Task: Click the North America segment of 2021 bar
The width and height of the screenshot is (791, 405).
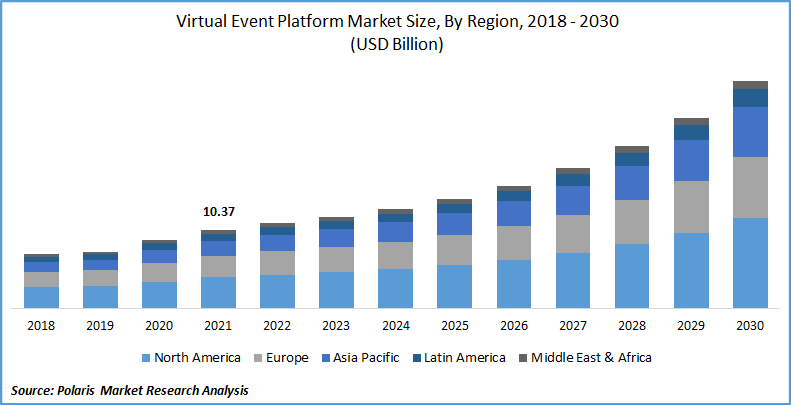Action: coord(218,293)
